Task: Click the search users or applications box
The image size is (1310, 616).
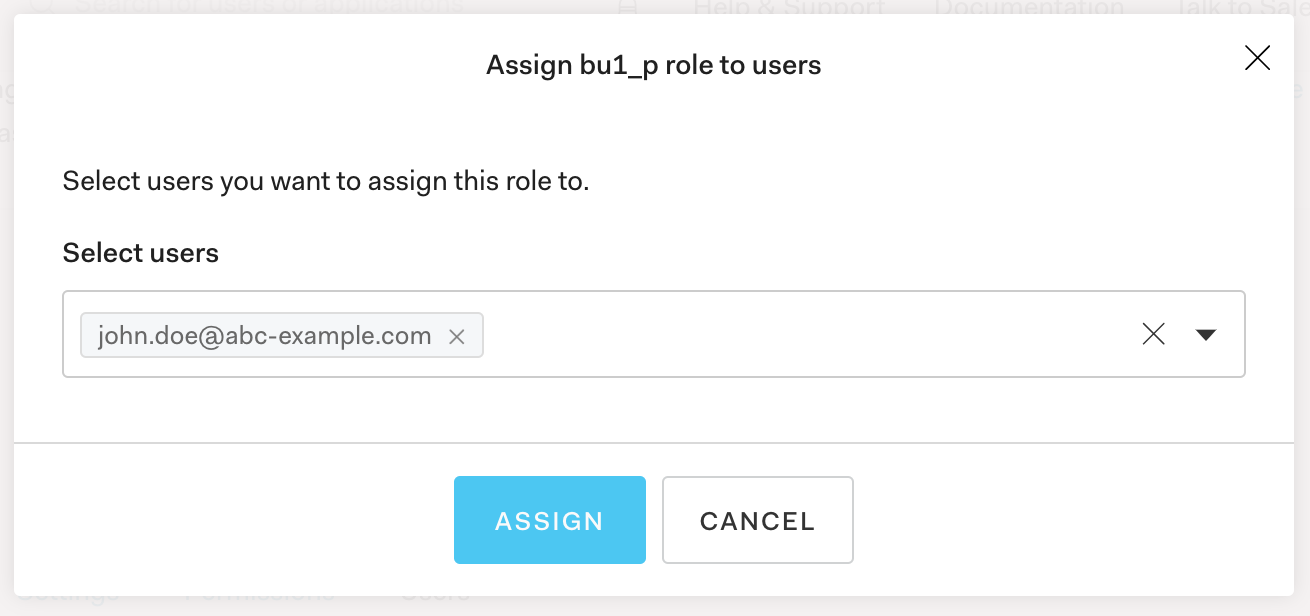Action: (270, 6)
